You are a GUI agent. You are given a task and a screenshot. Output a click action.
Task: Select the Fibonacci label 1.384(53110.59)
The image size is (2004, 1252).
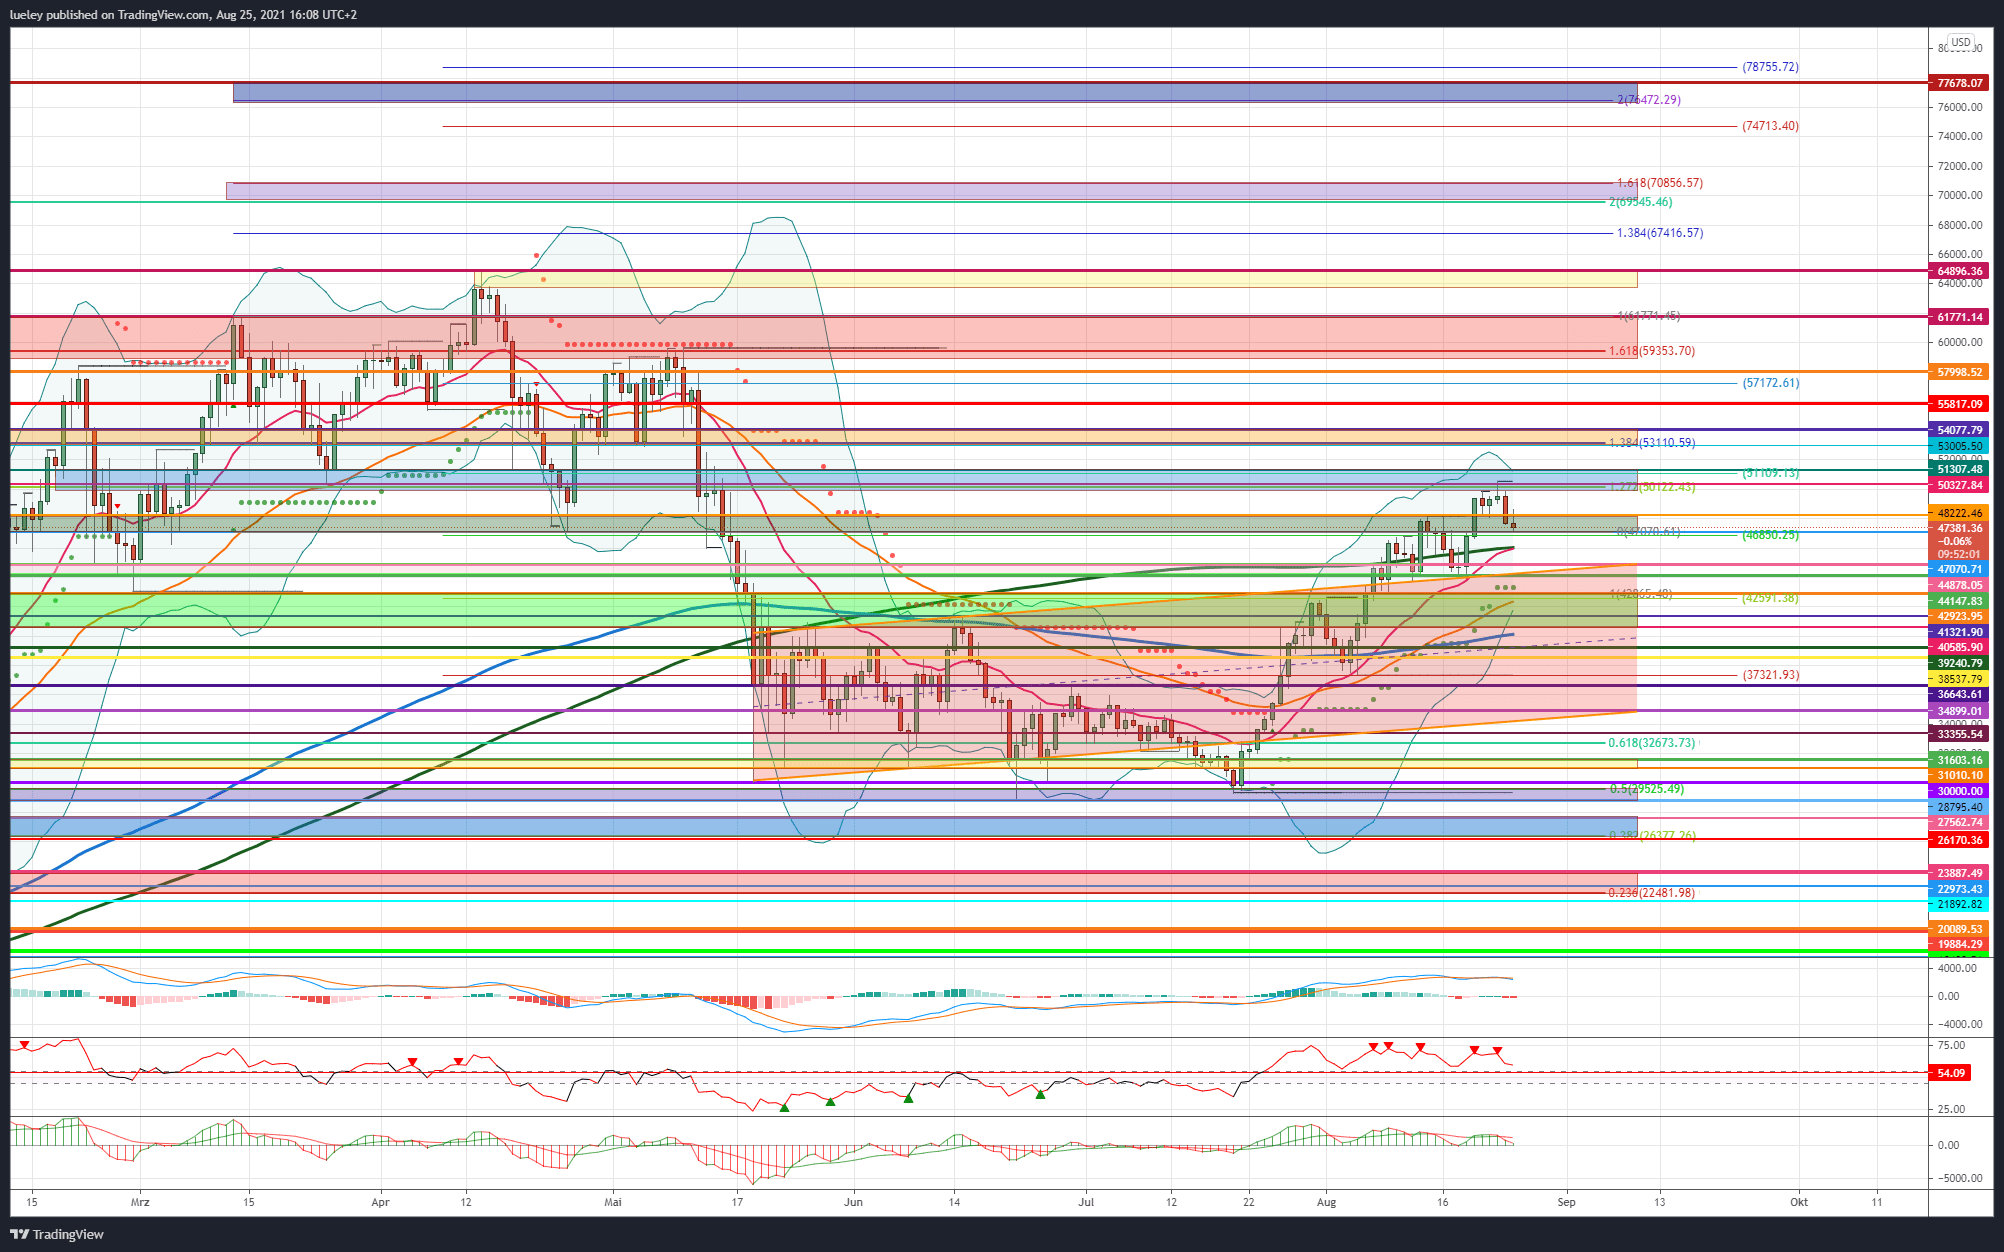click(x=1651, y=443)
